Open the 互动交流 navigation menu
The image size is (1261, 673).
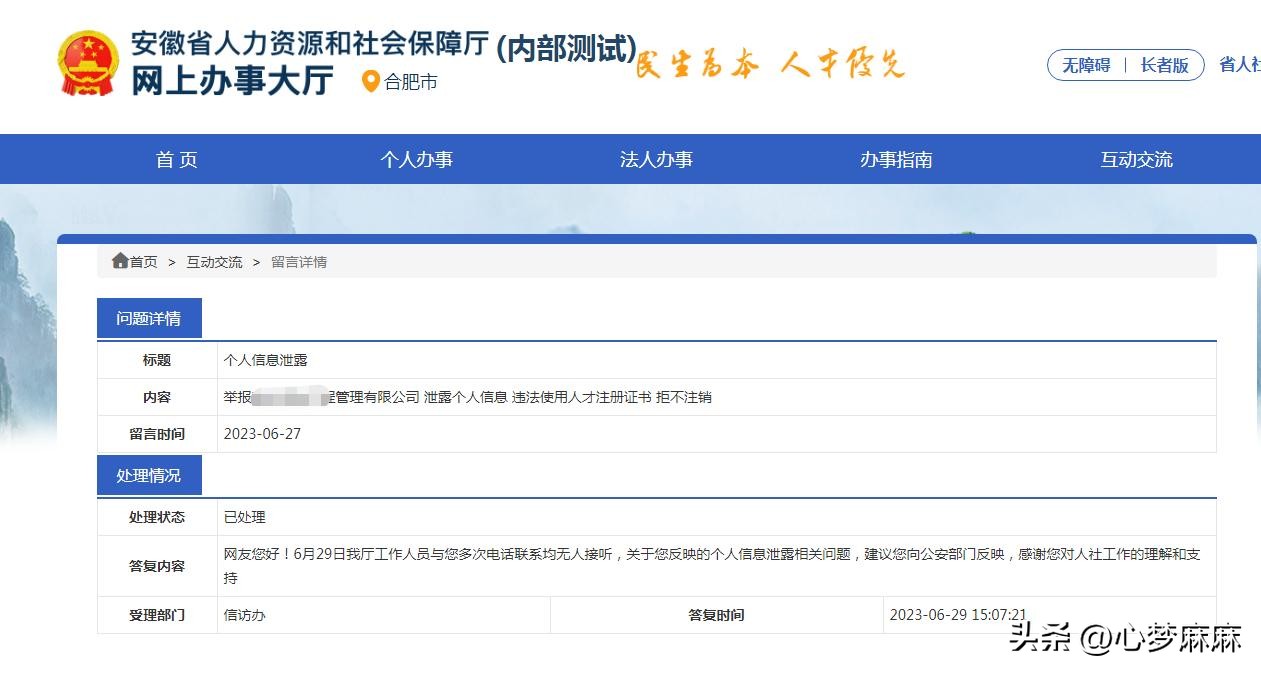[1136, 158]
